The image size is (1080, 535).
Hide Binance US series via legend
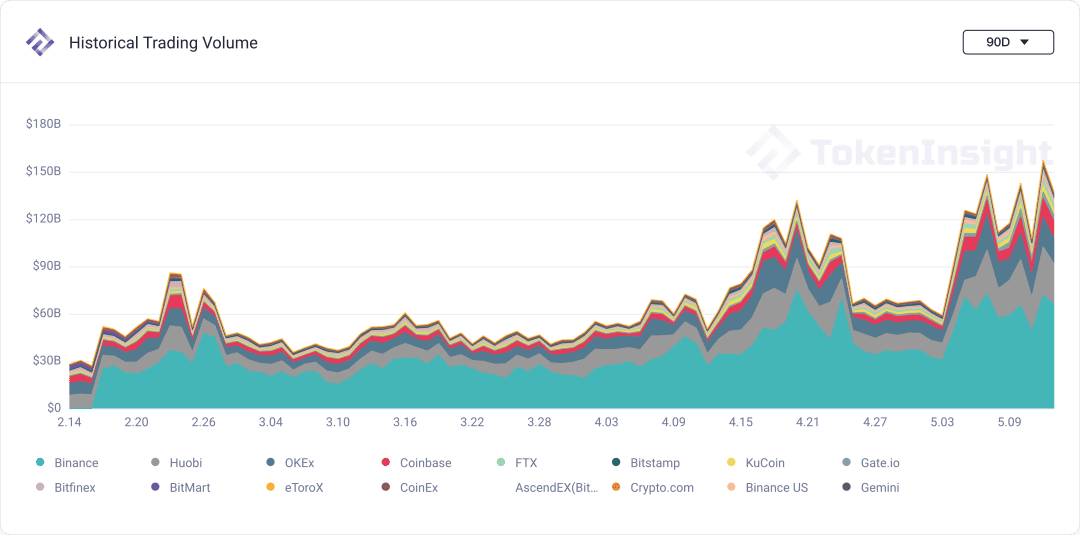pyautogui.click(x=767, y=487)
